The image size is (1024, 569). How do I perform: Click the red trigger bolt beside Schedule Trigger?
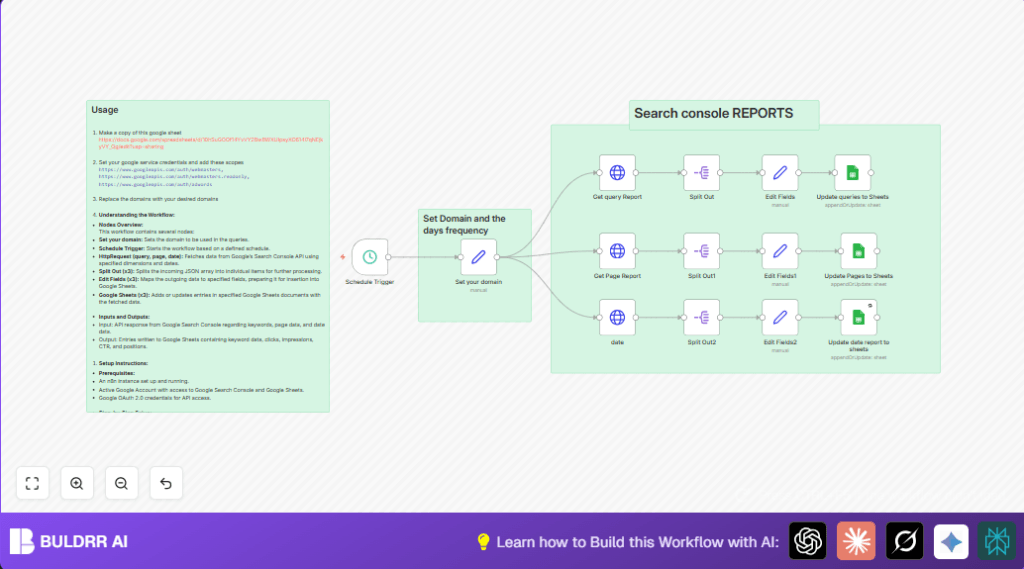point(342,257)
